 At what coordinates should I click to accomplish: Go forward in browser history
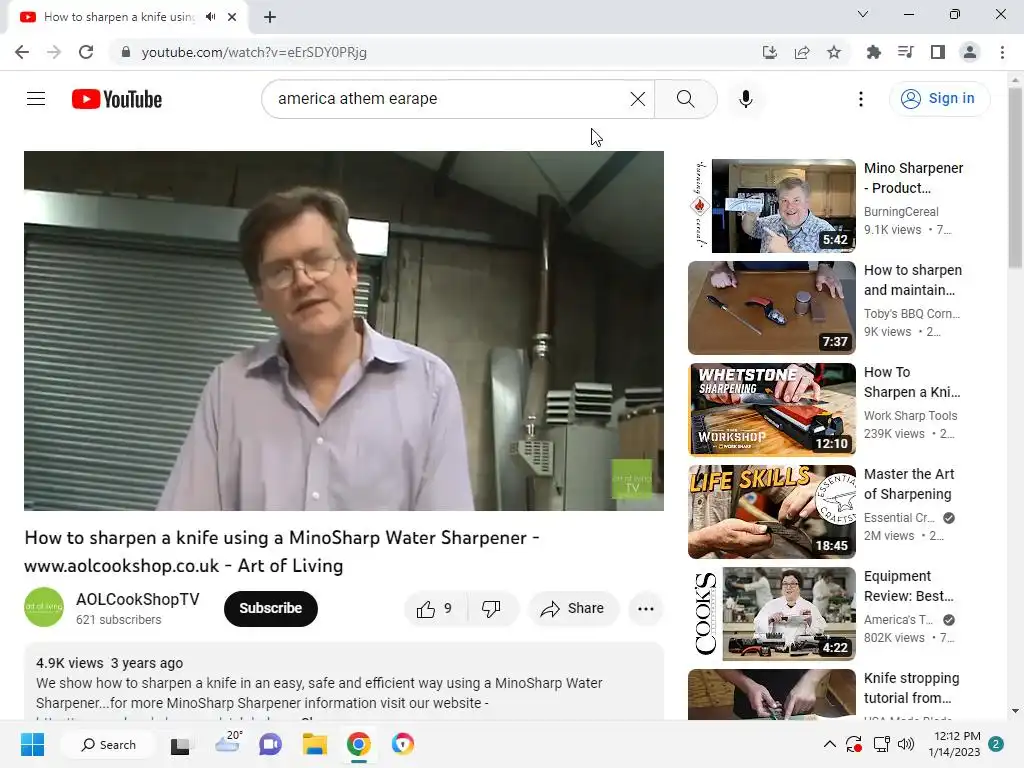coord(54,52)
